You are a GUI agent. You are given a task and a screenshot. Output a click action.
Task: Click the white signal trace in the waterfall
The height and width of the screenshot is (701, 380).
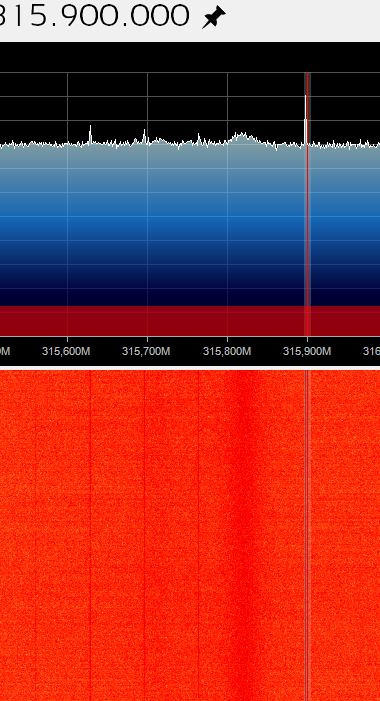[307, 535]
